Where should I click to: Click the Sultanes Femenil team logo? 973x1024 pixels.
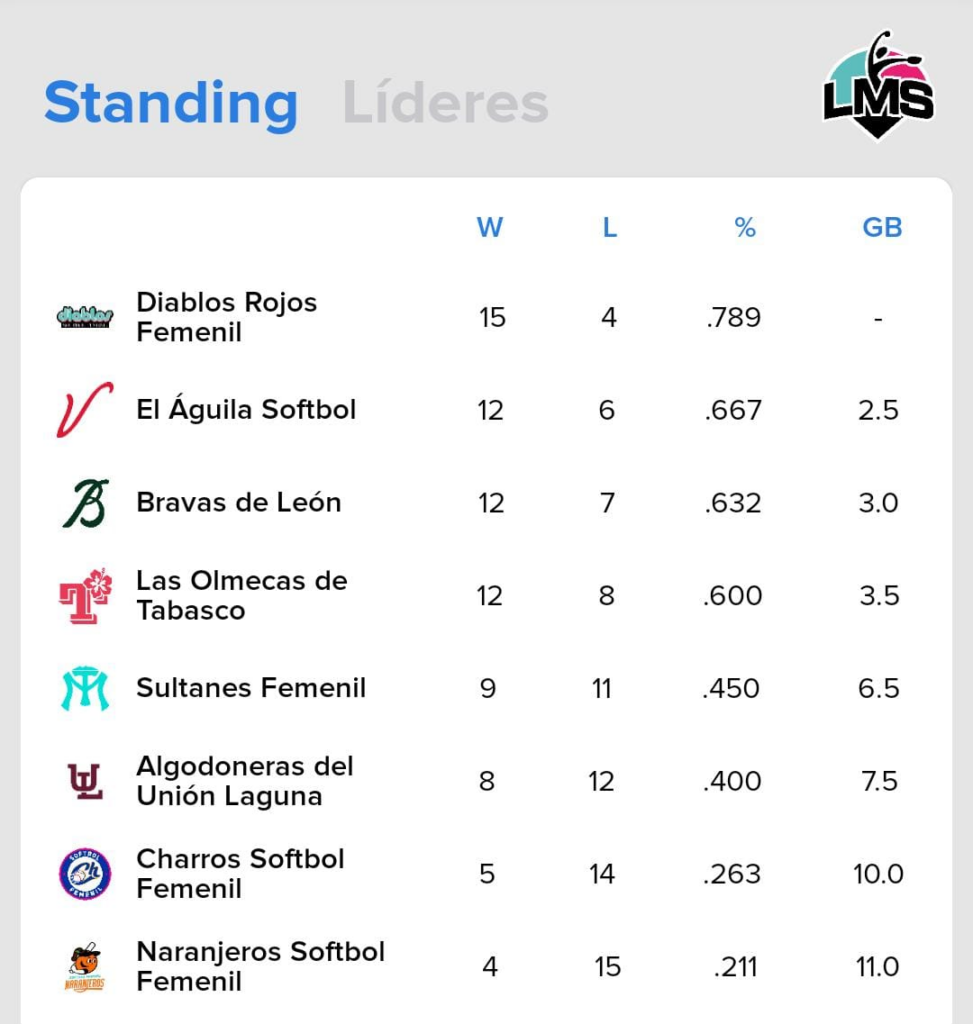pos(85,688)
